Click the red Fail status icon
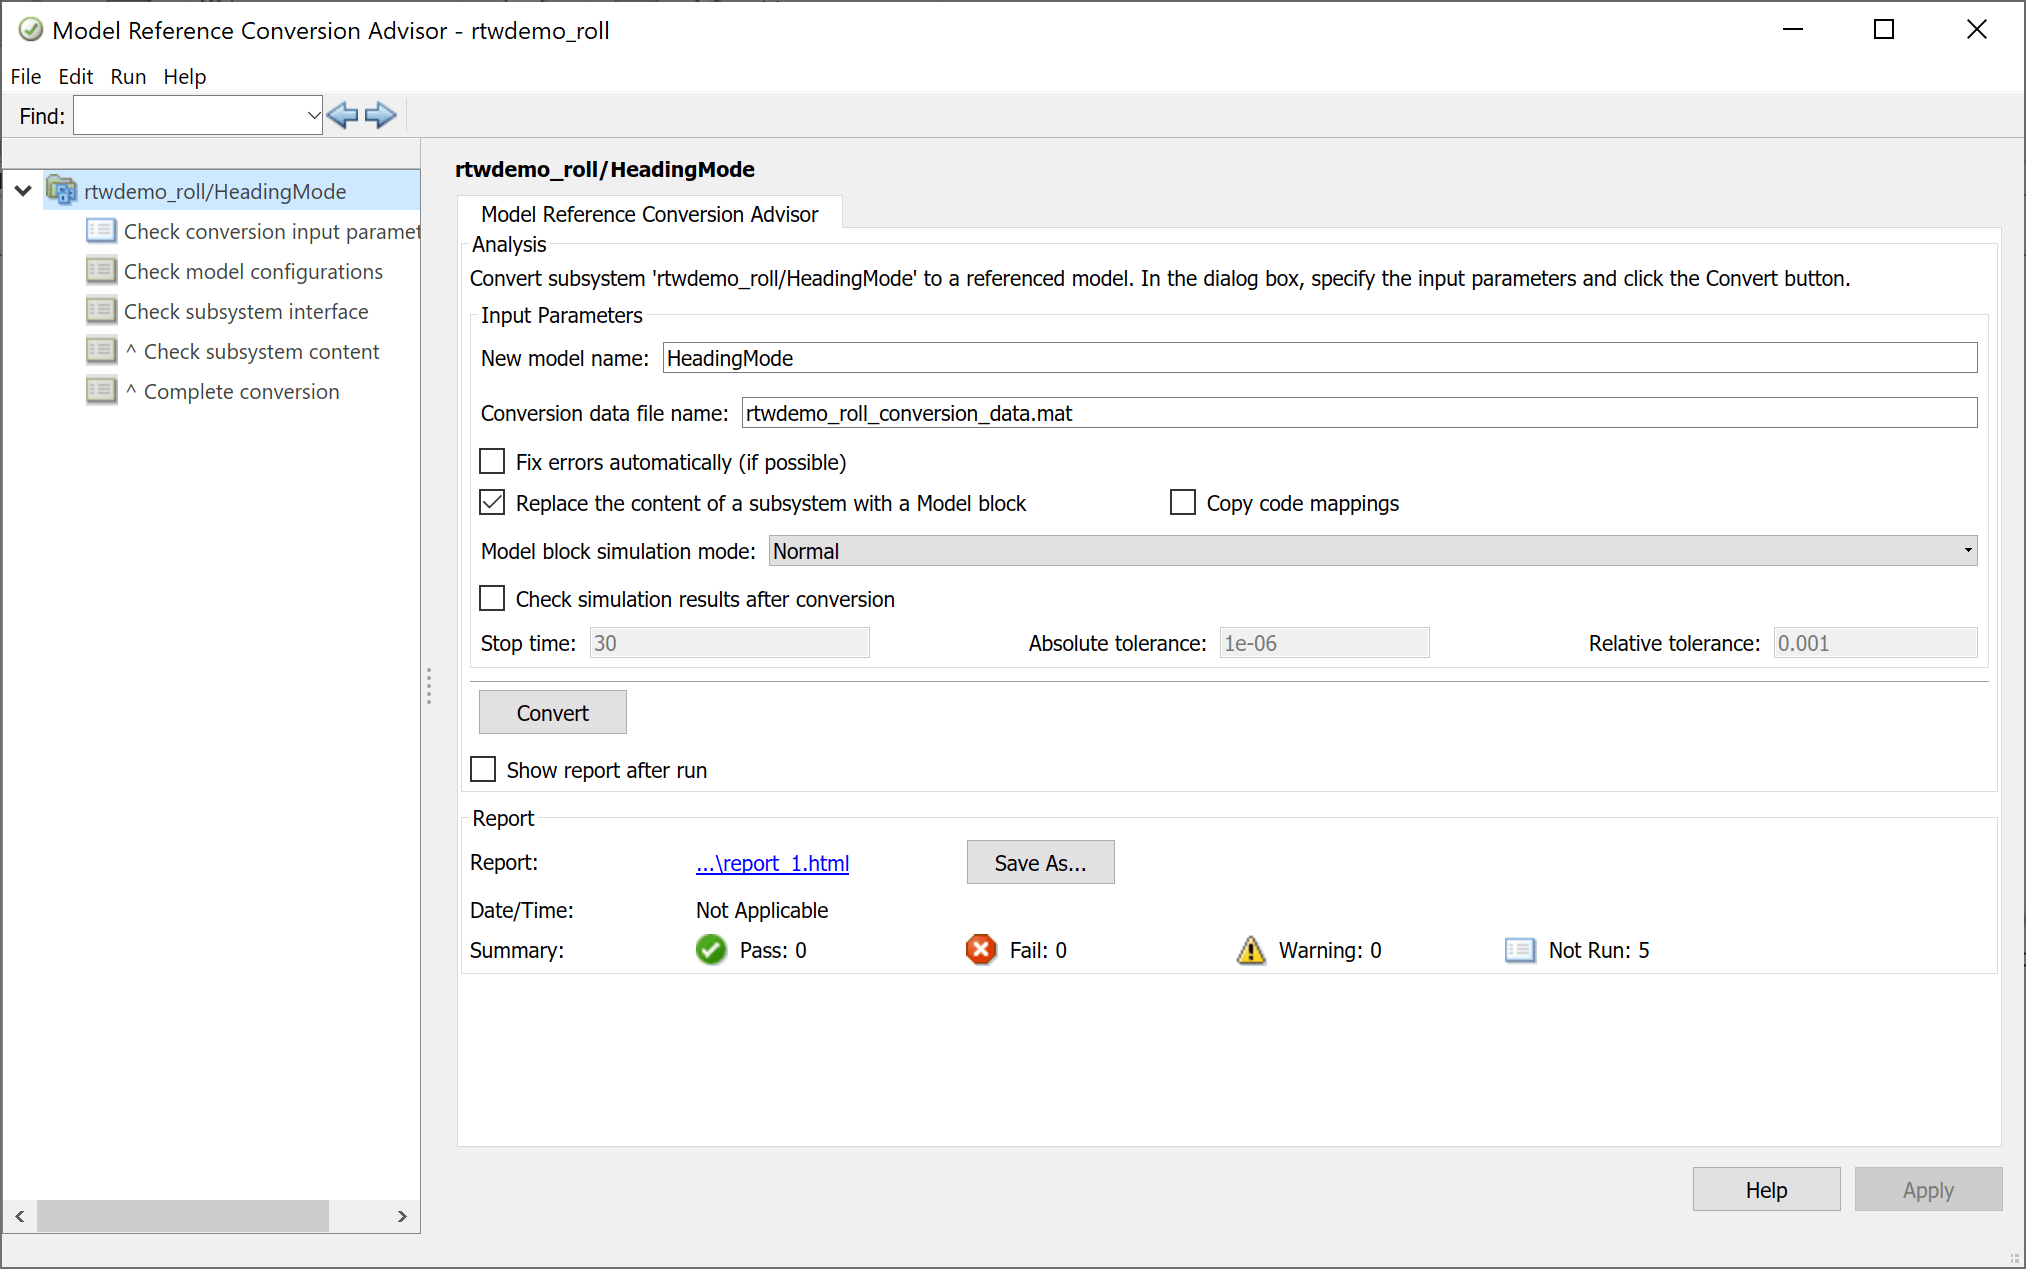Viewport: 2026px width, 1269px height. pyautogui.click(x=981, y=950)
